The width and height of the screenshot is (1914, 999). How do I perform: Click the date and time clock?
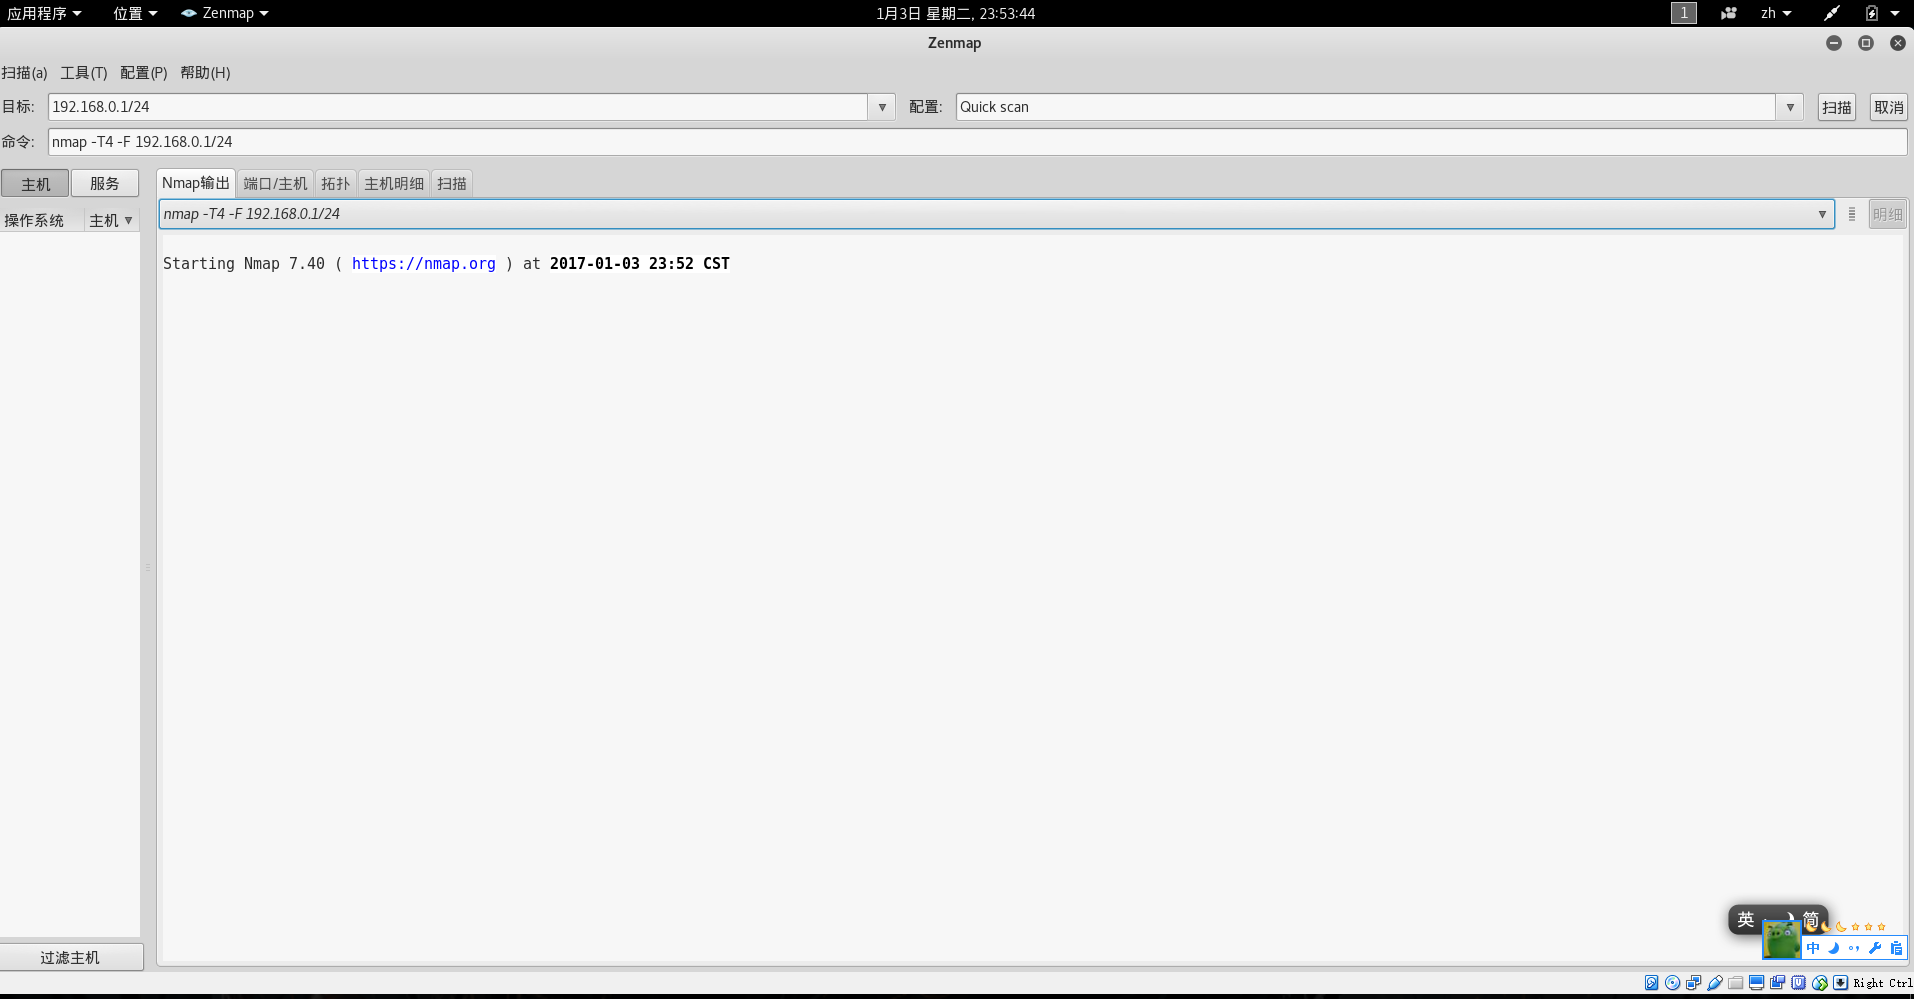[x=955, y=13]
